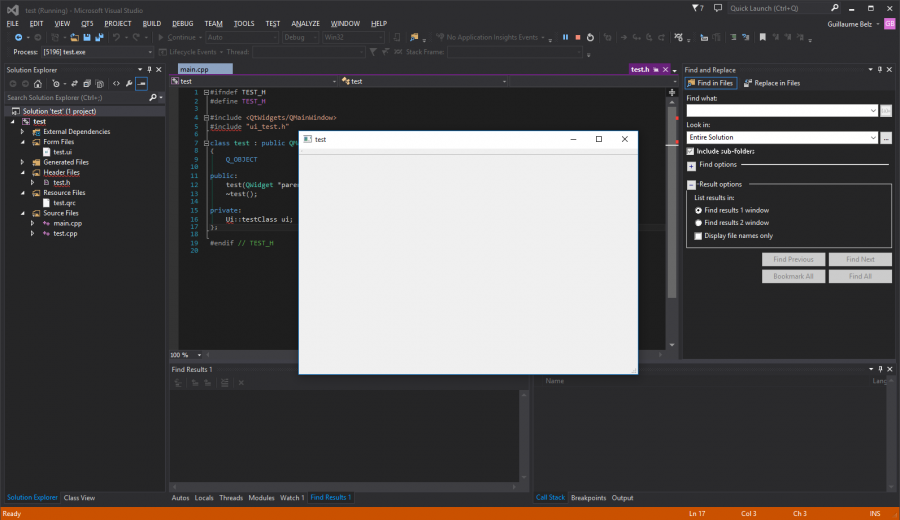Save all files in the toolbar
The image size is (900, 520).
[x=99, y=37]
